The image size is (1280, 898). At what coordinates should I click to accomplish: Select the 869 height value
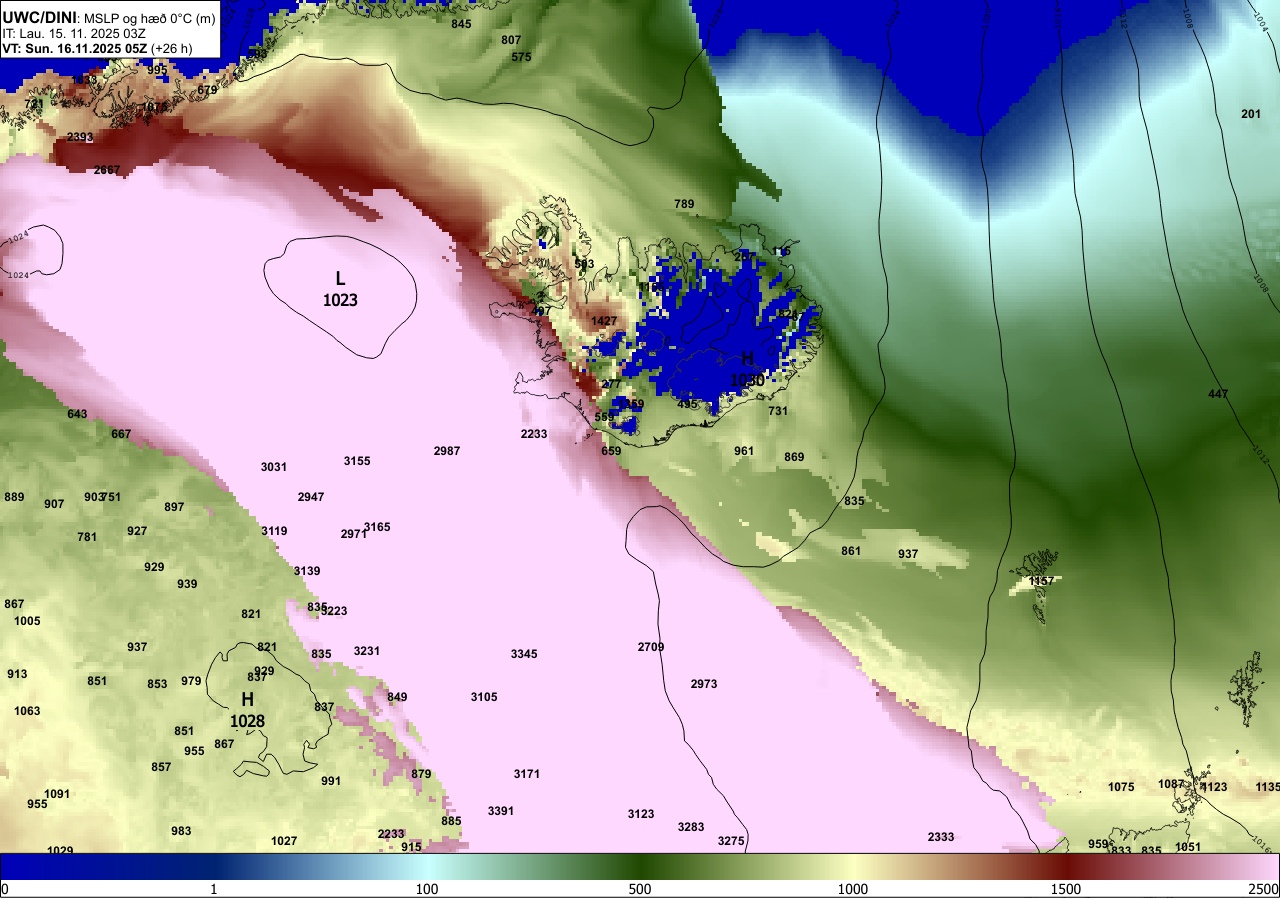(x=794, y=457)
